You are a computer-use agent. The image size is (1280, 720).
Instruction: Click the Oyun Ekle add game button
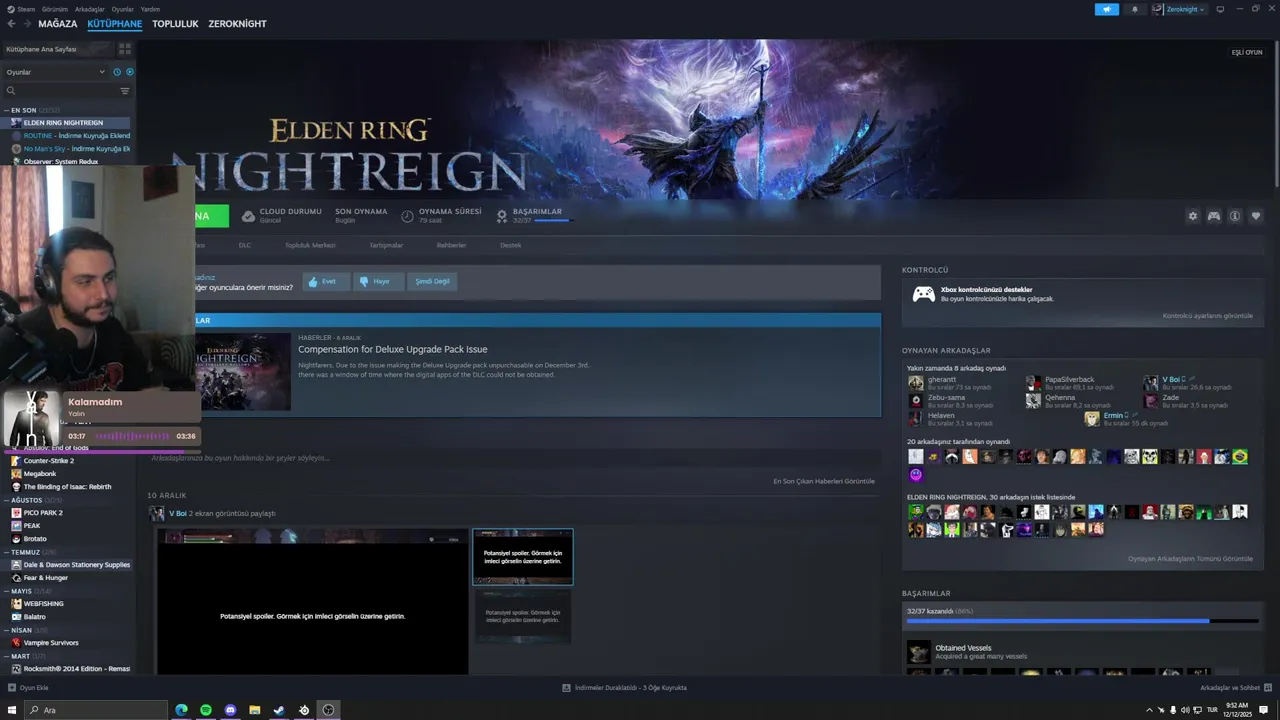(29, 688)
